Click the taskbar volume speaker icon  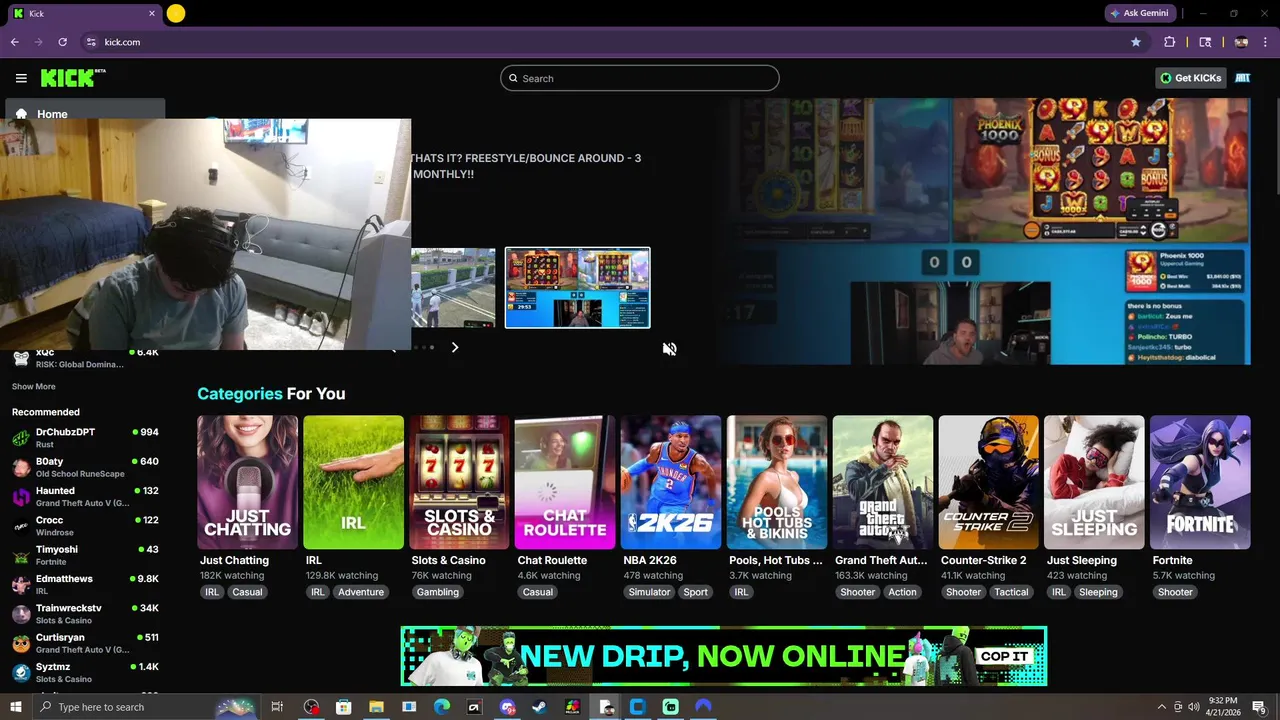[1194, 707]
